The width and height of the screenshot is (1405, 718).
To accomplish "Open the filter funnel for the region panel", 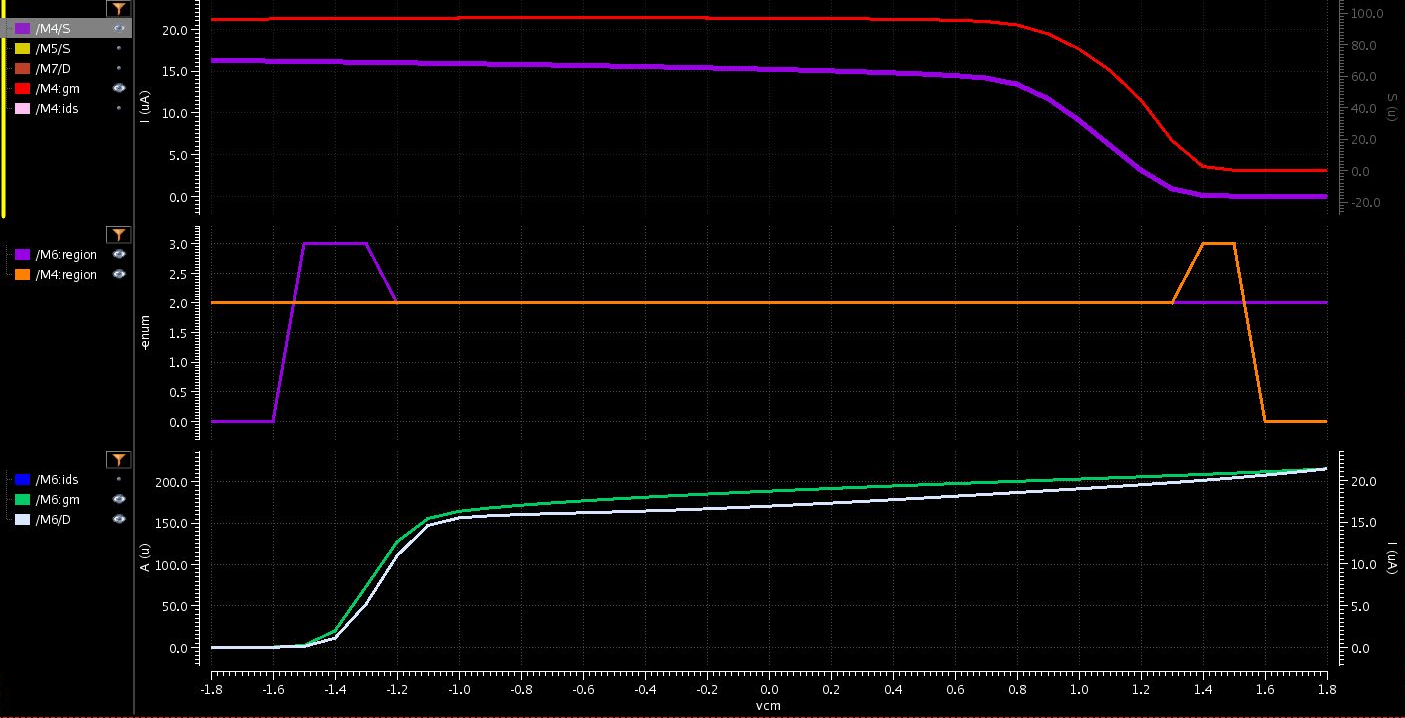I will click(x=119, y=234).
